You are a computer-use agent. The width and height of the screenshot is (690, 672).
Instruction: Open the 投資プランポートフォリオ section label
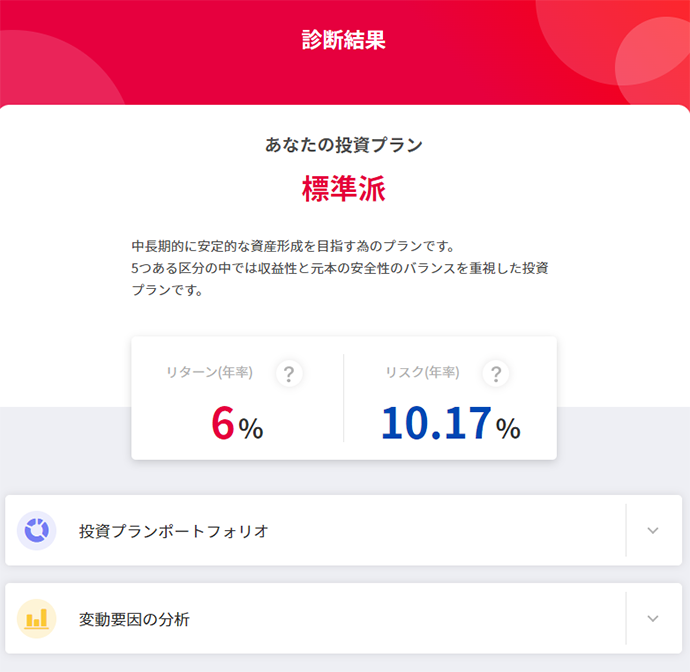[x=174, y=531]
